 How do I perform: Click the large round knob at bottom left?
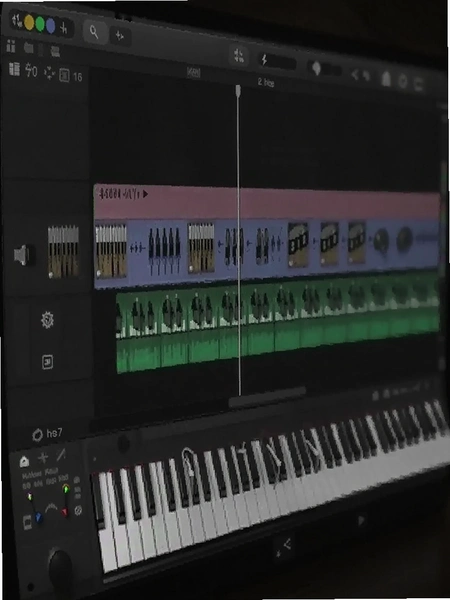coord(60,566)
